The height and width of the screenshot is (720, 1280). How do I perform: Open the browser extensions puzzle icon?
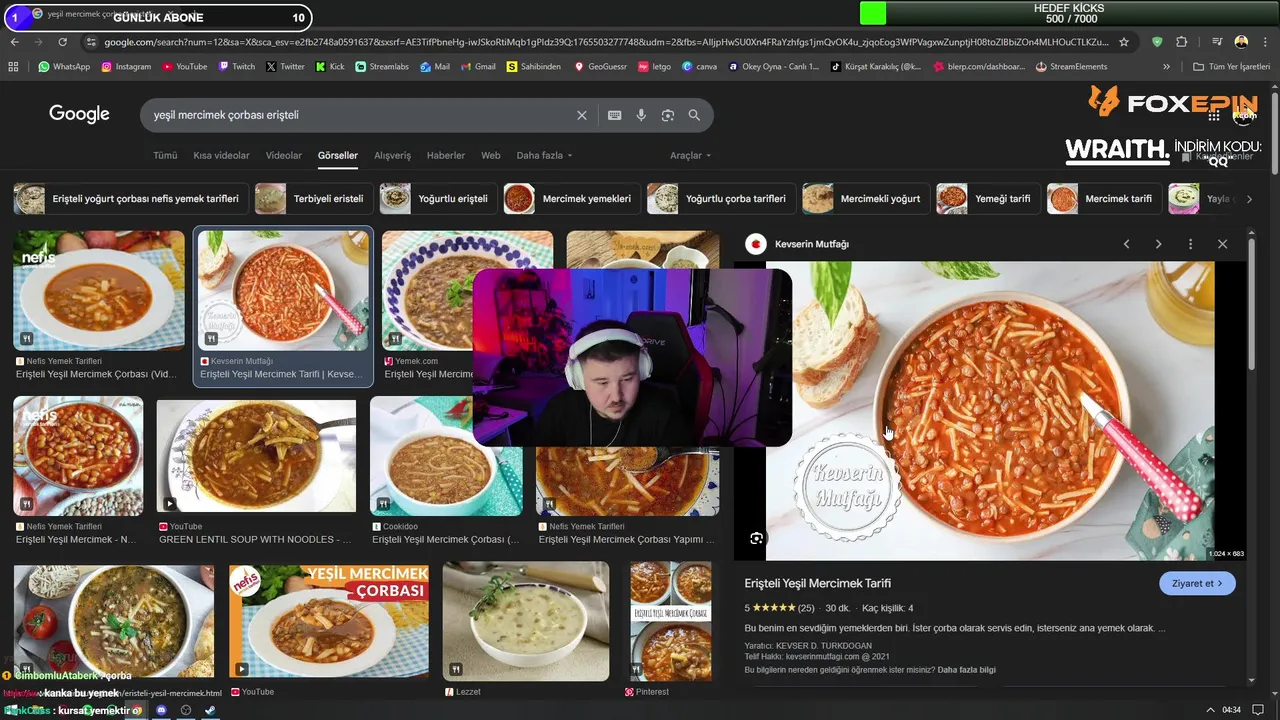coord(1182,42)
